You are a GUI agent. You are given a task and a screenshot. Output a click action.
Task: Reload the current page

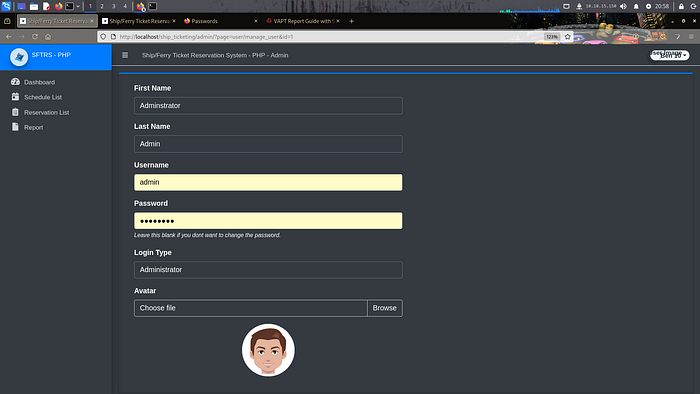click(x=35, y=37)
